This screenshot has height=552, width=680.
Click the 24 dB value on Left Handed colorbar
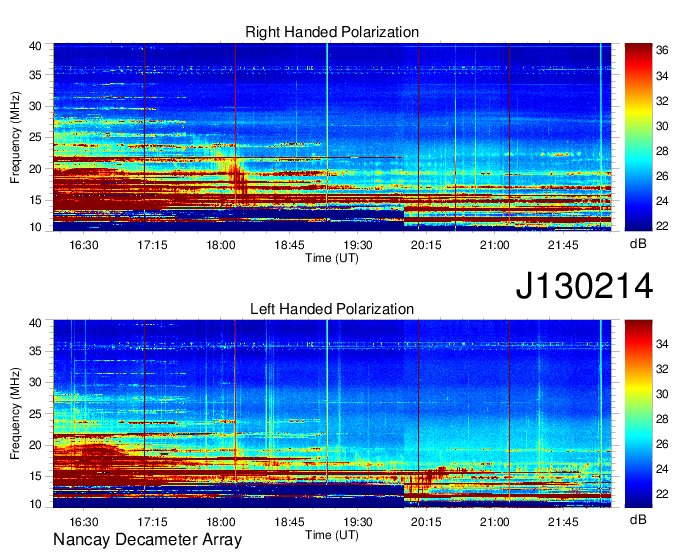click(x=662, y=469)
